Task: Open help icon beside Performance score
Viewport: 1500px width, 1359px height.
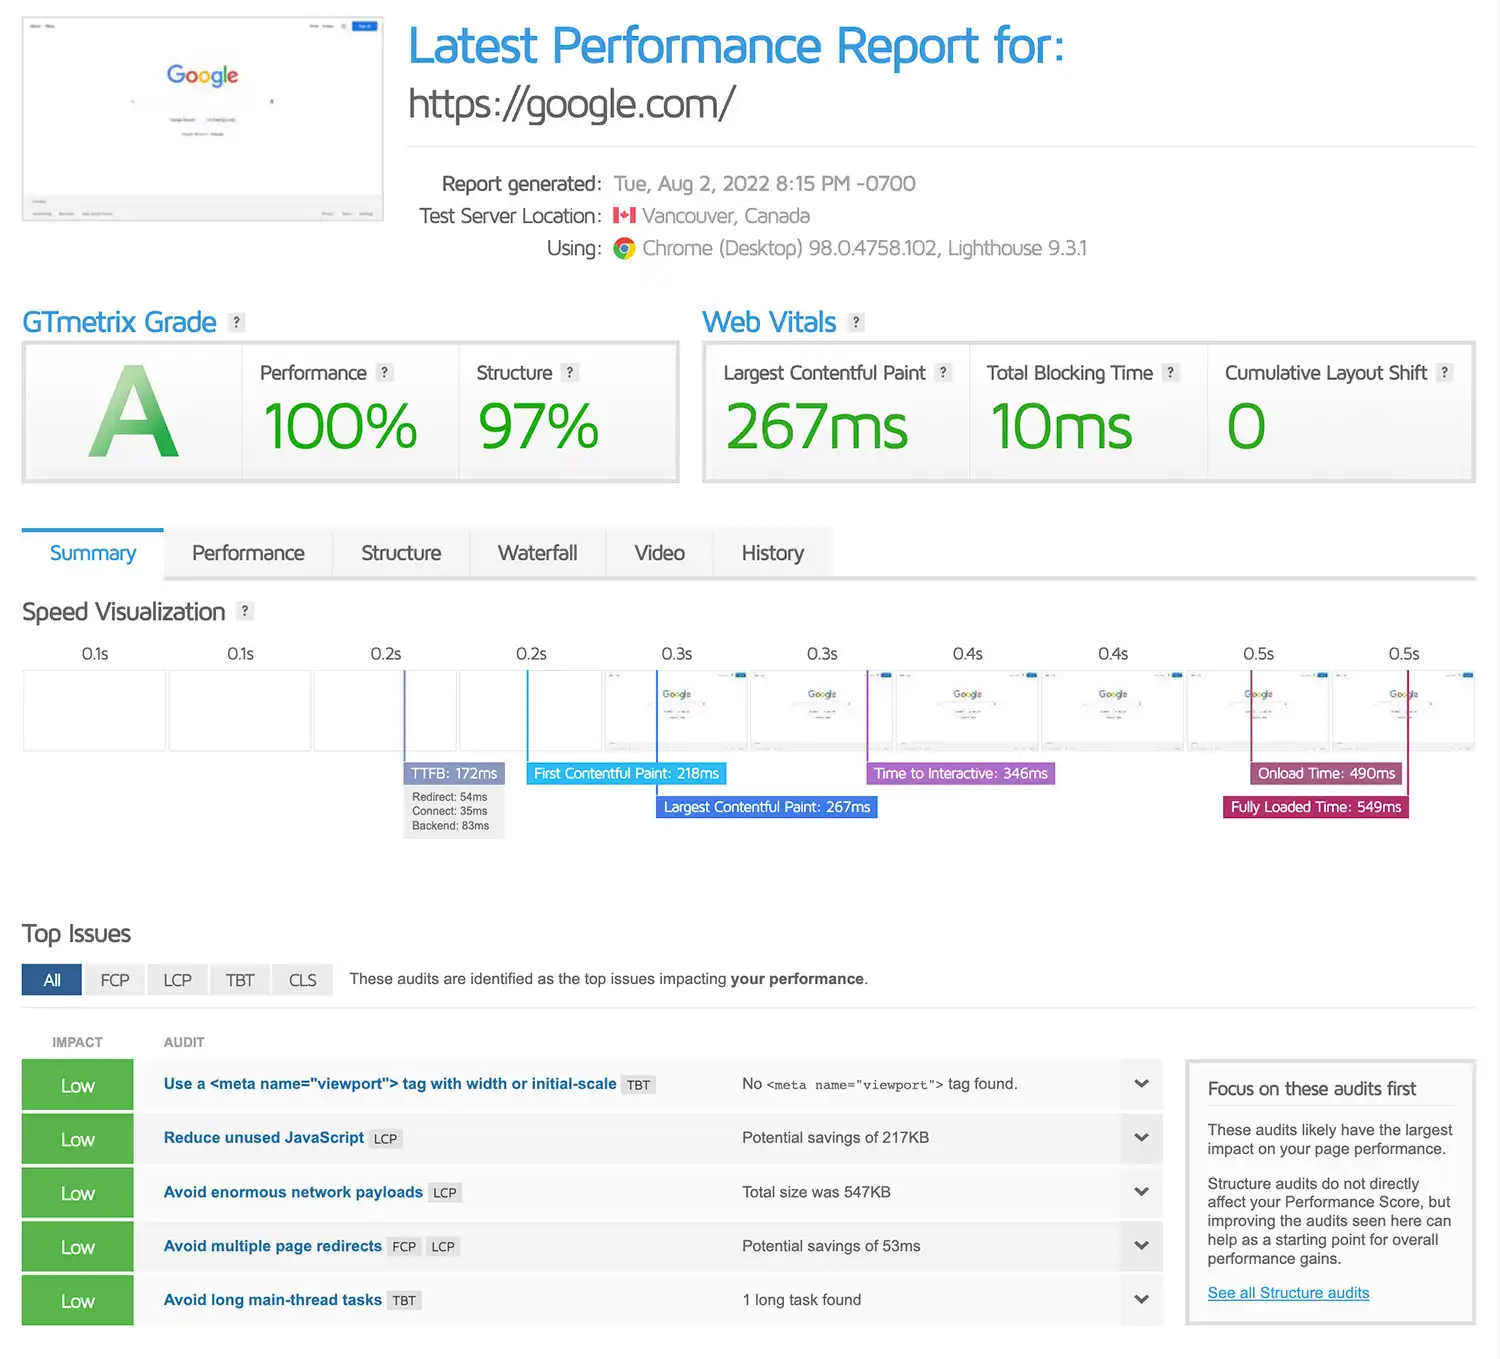Action: pos(385,372)
